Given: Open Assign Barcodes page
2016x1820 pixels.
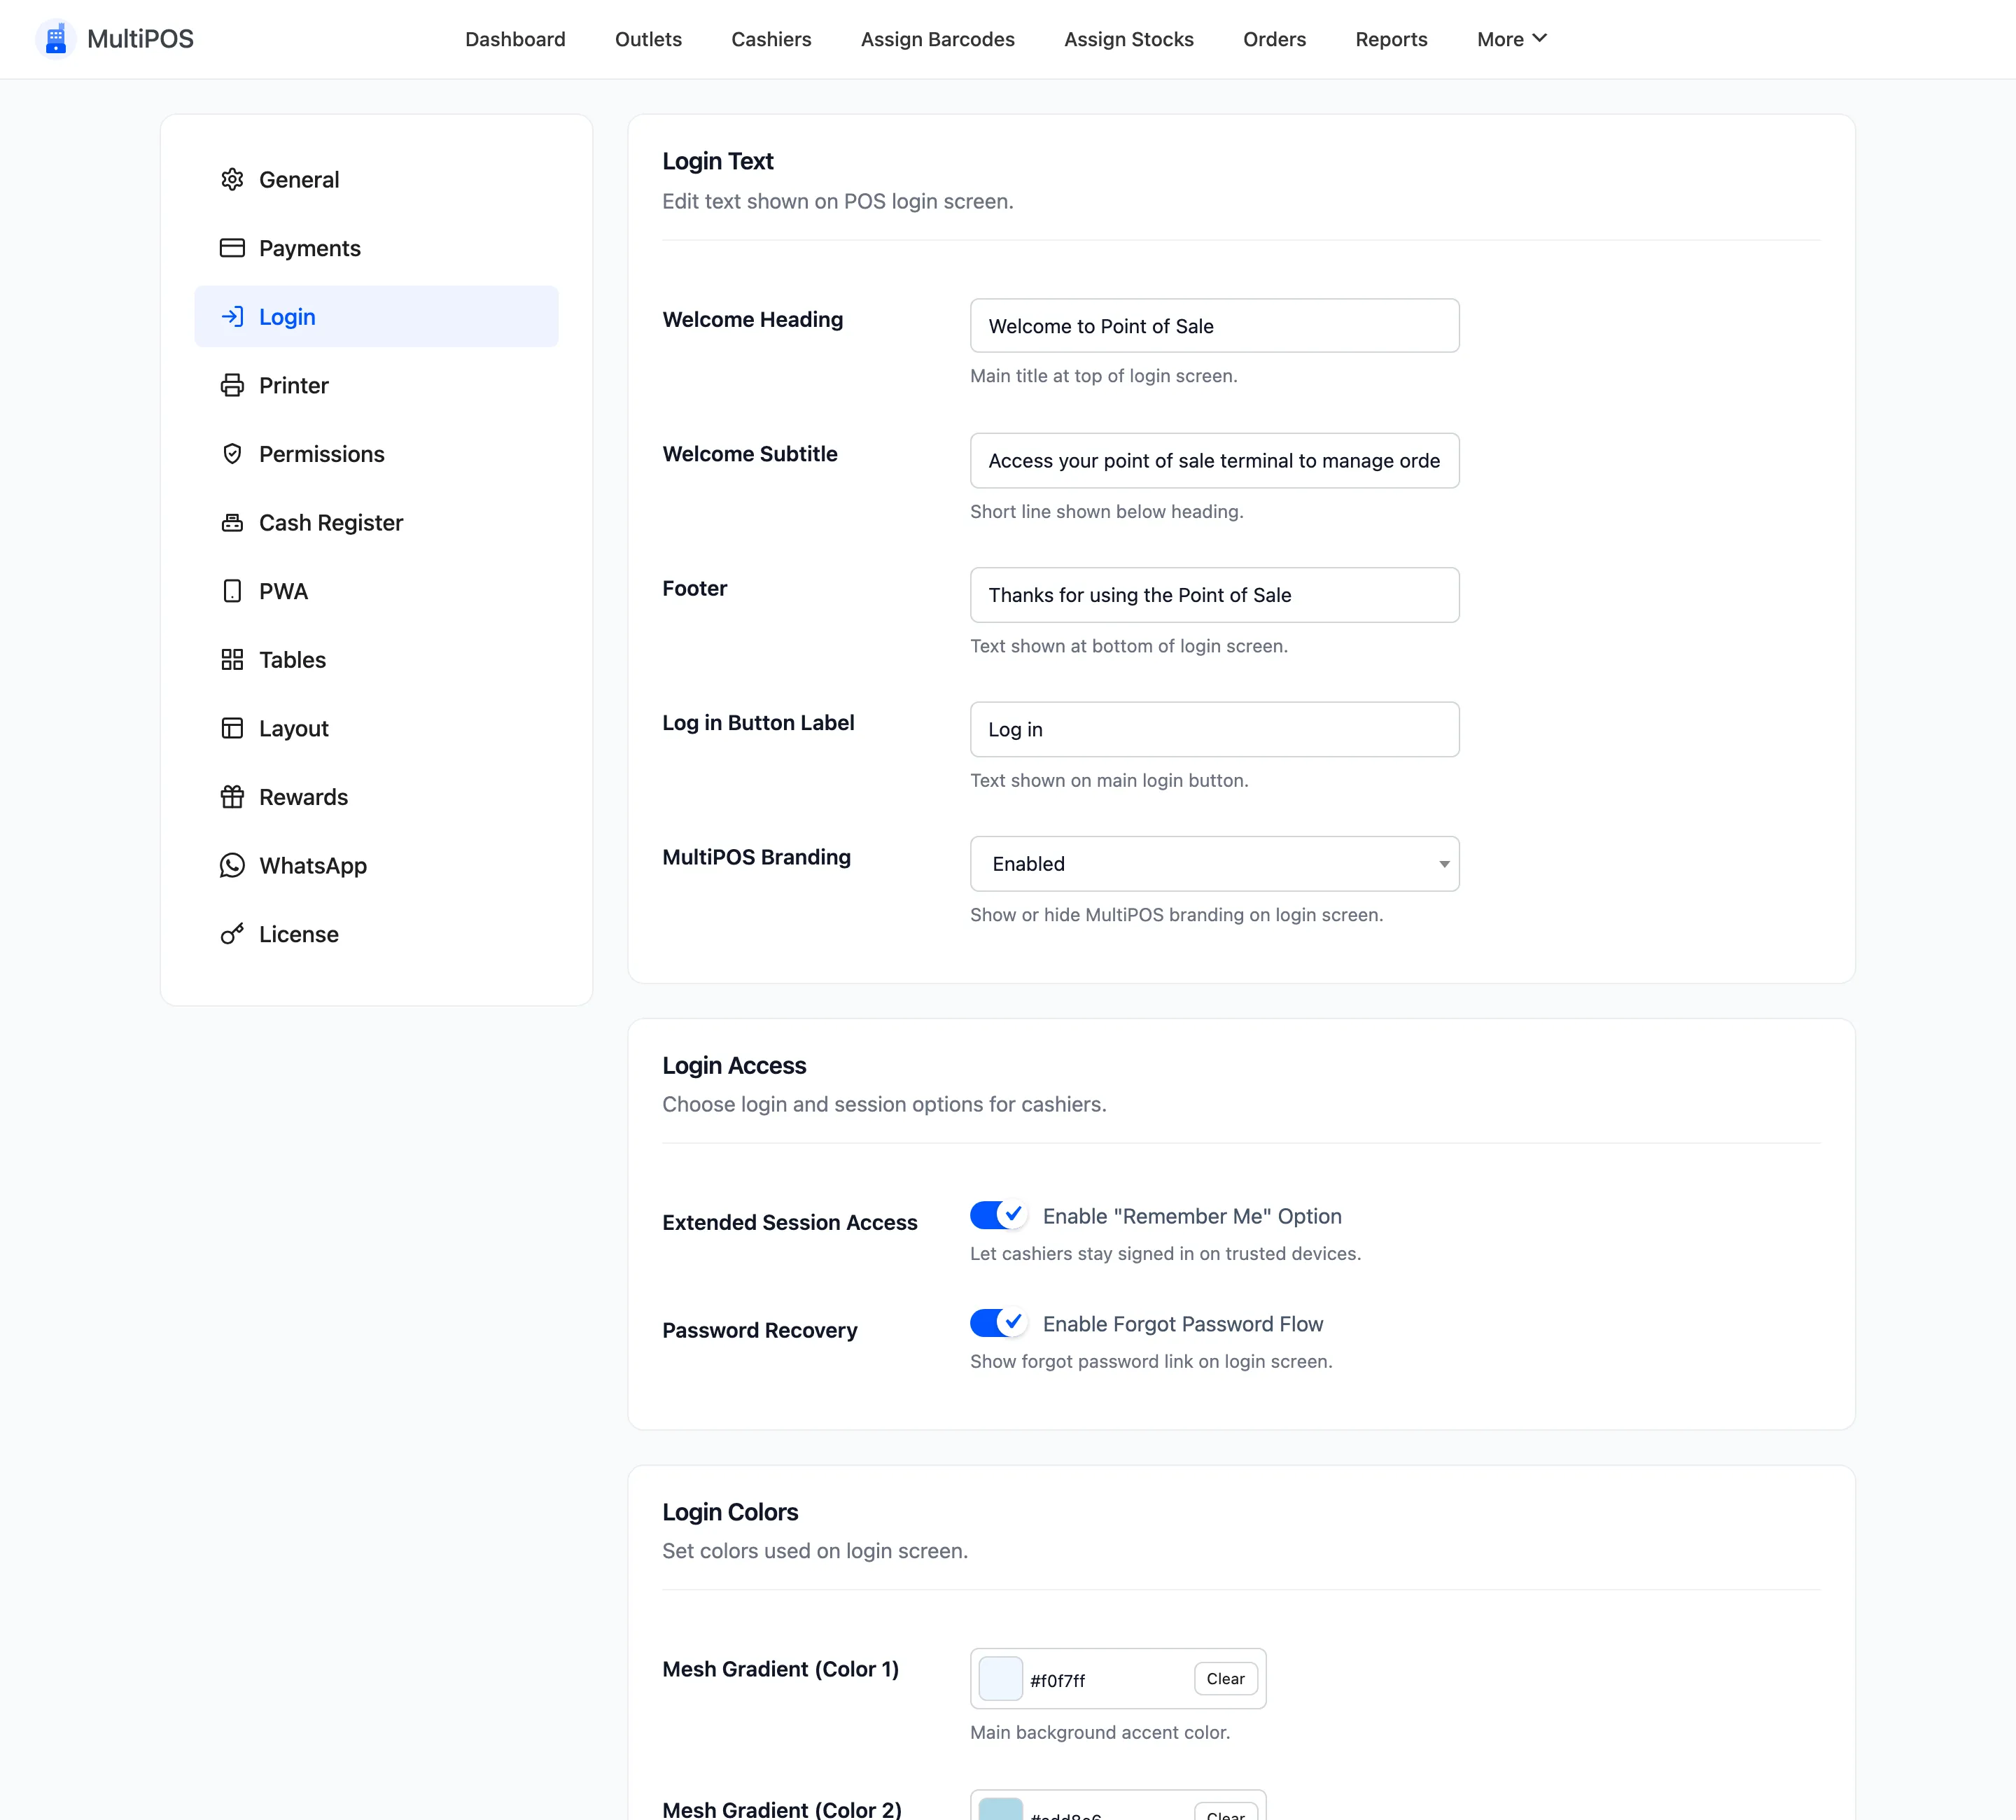Looking at the screenshot, I should click(x=937, y=39).
